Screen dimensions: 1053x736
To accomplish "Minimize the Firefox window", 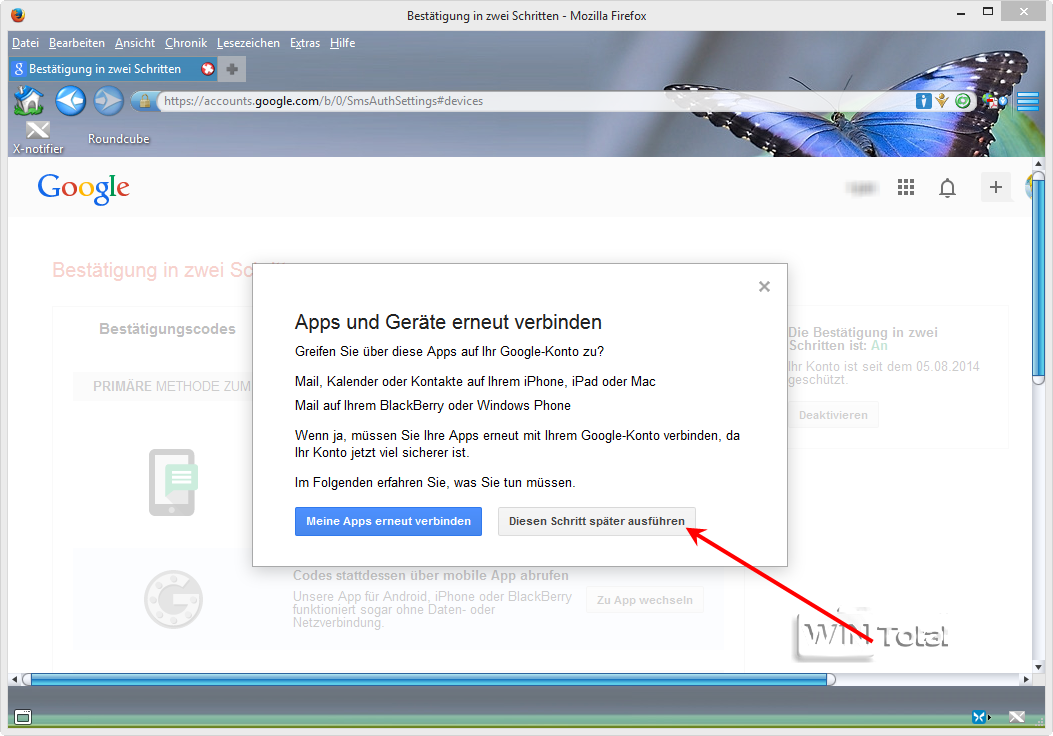I will pyautogui.click(x=960, y=12).
